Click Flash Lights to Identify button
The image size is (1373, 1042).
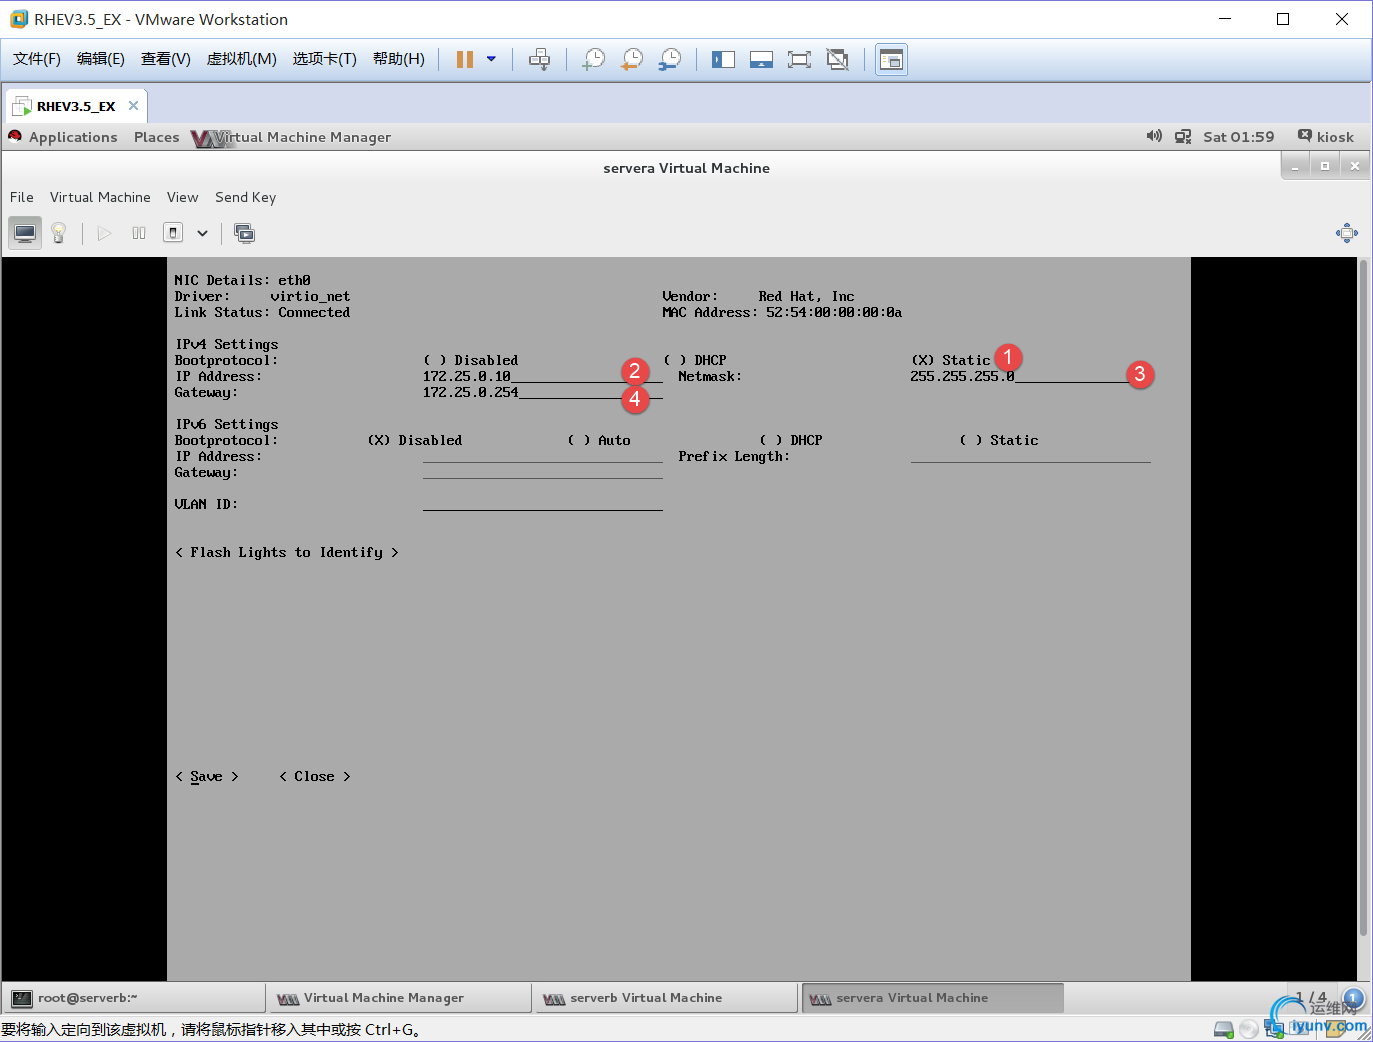click(x=287, y=552)
